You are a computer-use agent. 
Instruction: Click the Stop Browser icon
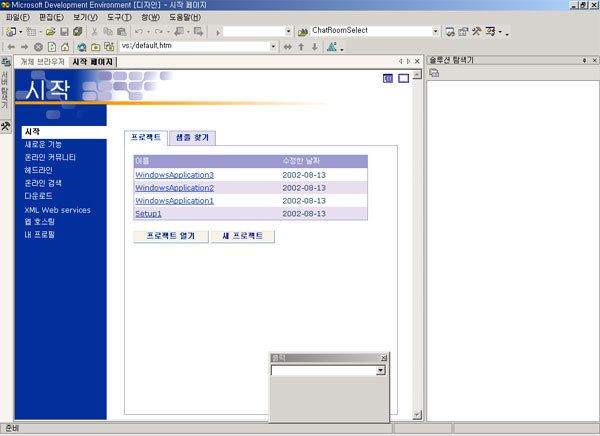point(38,47)
